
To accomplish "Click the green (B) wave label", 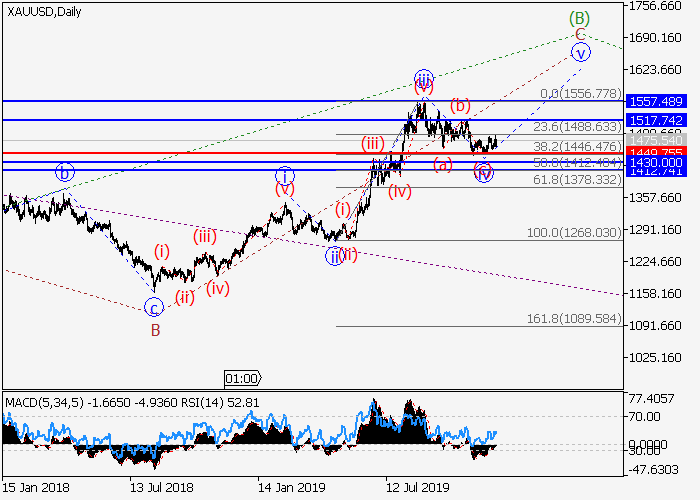I will (579, 19).
